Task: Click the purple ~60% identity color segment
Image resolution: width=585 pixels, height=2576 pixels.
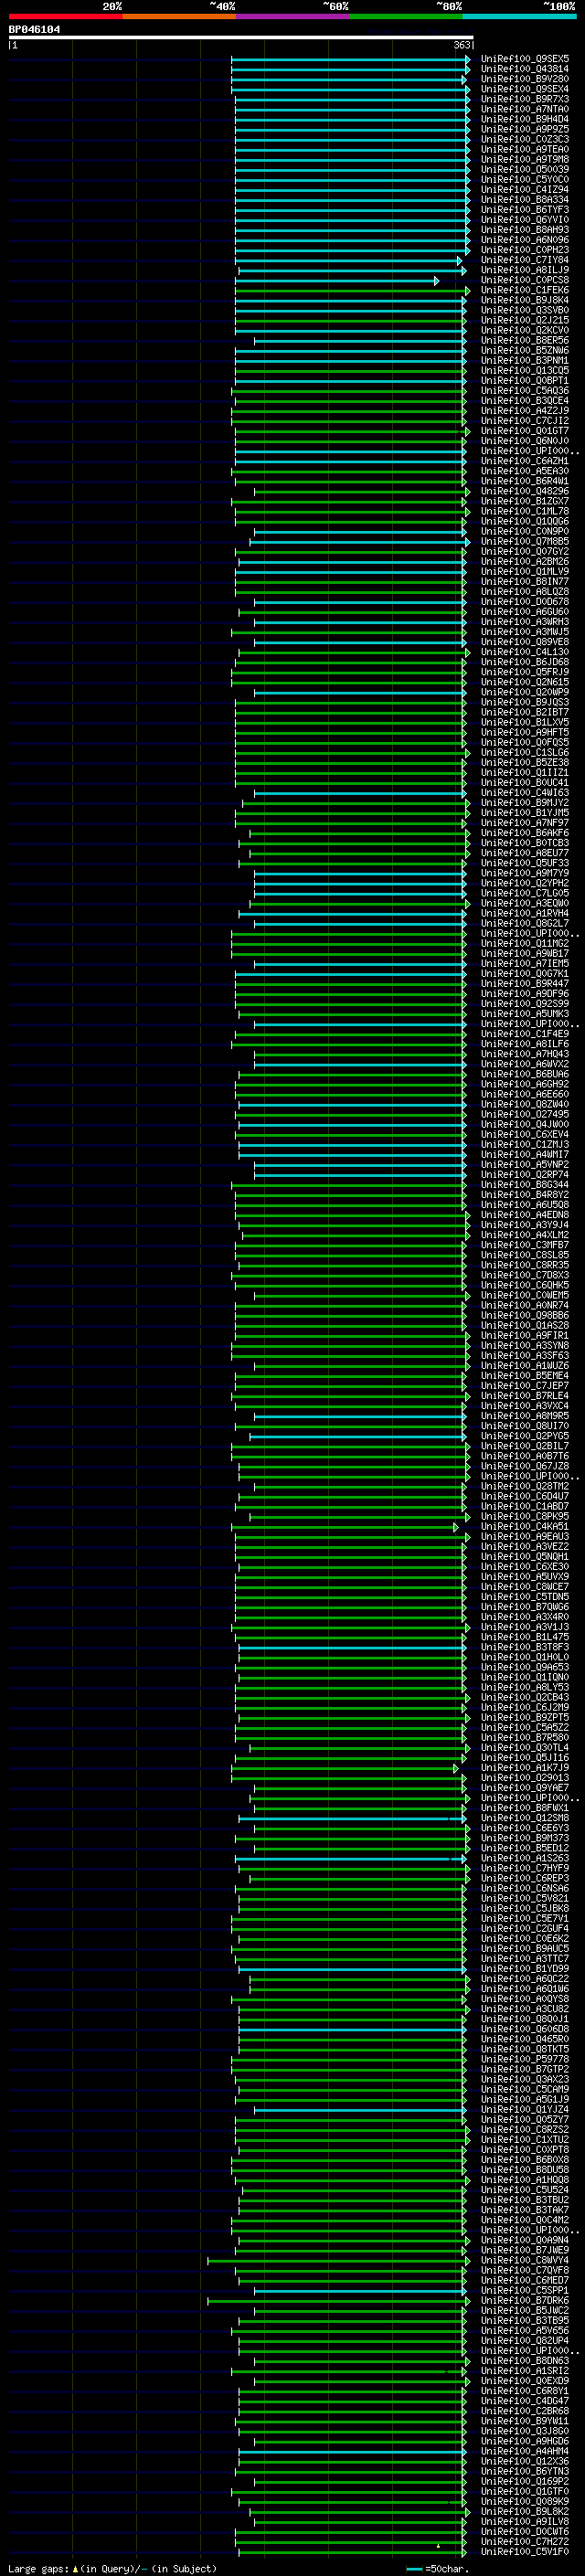Action: (x=293, y=16)
